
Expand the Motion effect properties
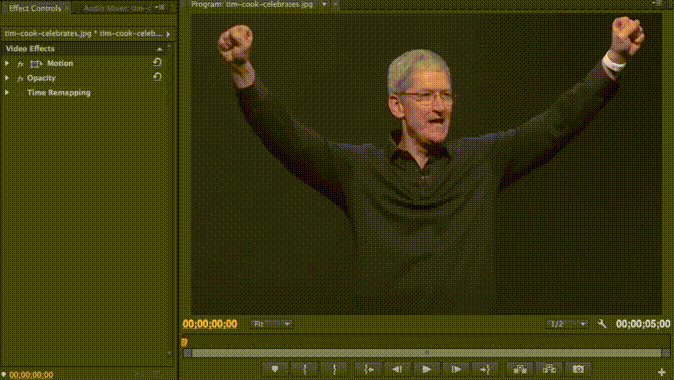7,63
